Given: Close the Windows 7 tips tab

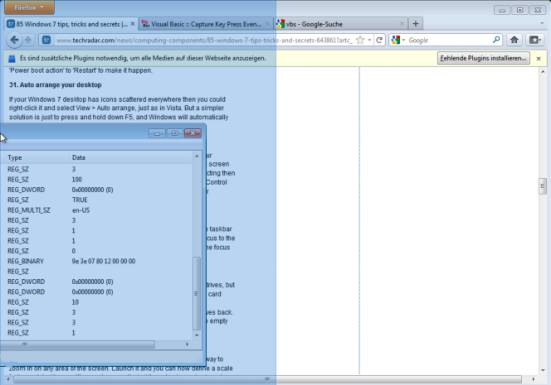Looking at the screenshot, I should (132, 24).
